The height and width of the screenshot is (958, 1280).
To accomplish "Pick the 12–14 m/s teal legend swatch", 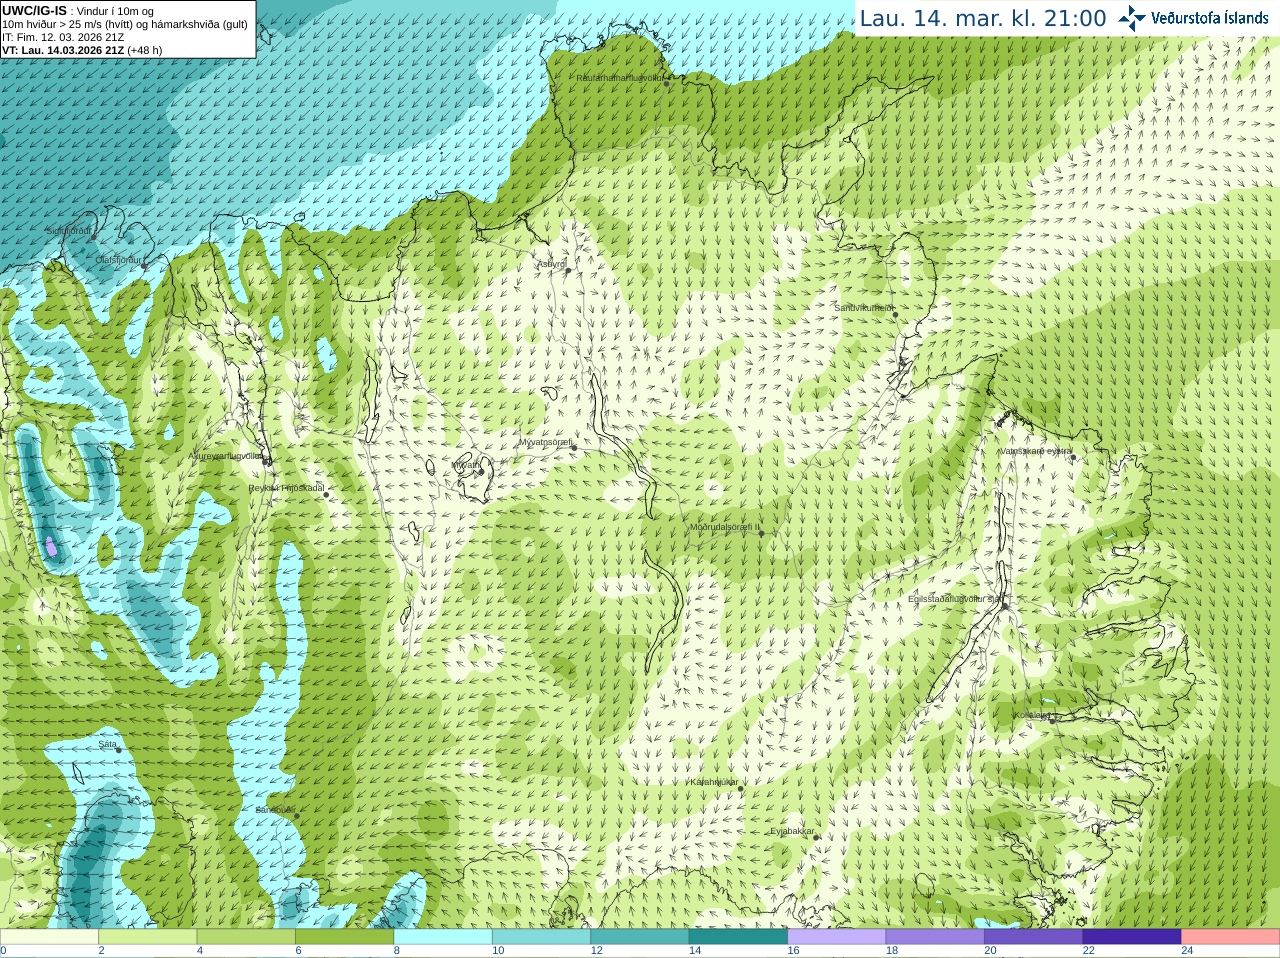I will pyautogui.click(x=640, y=937).
